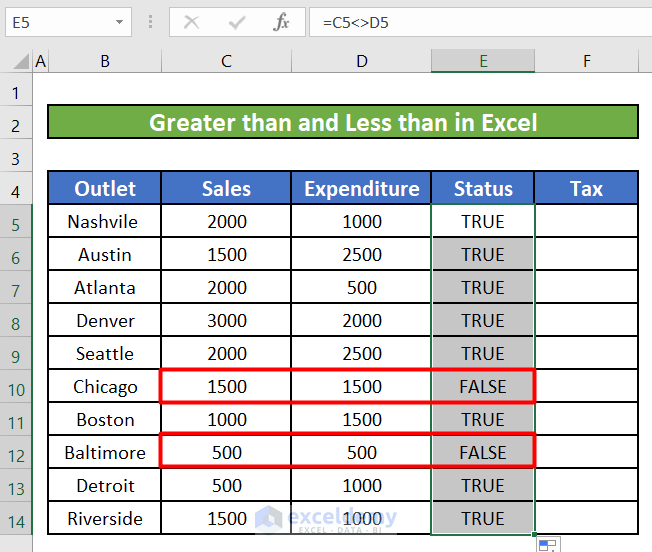Click Nashvile's Sales value 2000
This screenshot has height=552, width=652.
click(226, 221)
